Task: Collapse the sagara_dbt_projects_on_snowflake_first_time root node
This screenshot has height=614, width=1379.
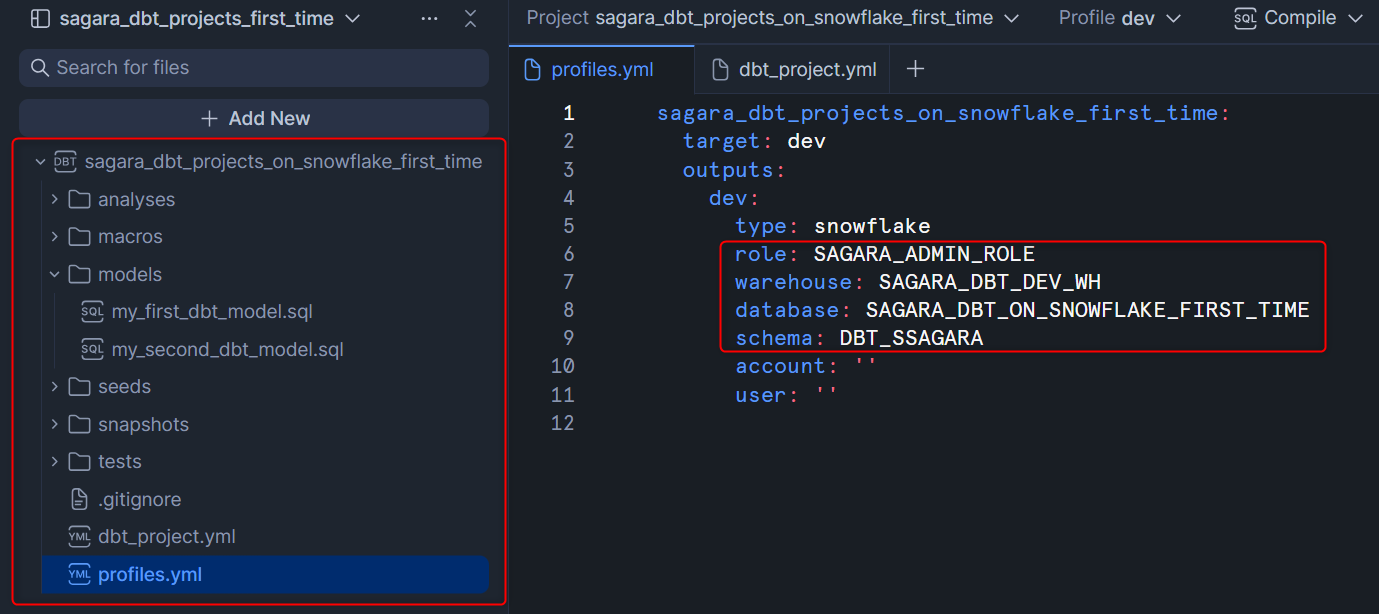Action: tap(39, 161)
